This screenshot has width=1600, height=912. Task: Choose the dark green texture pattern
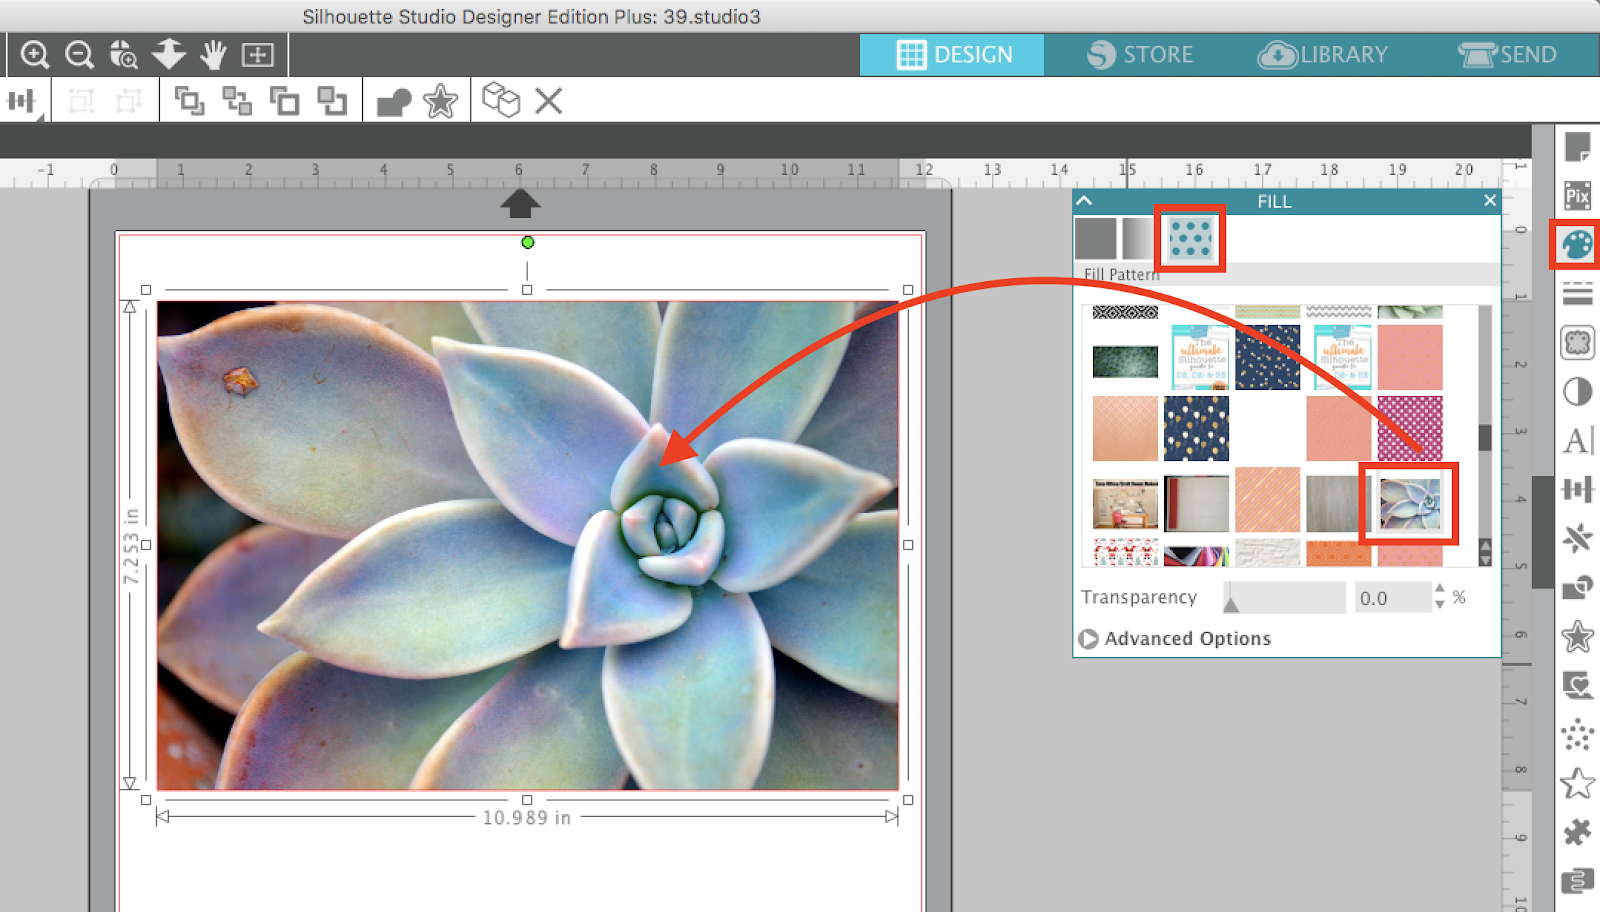(x=1125, y=361)
